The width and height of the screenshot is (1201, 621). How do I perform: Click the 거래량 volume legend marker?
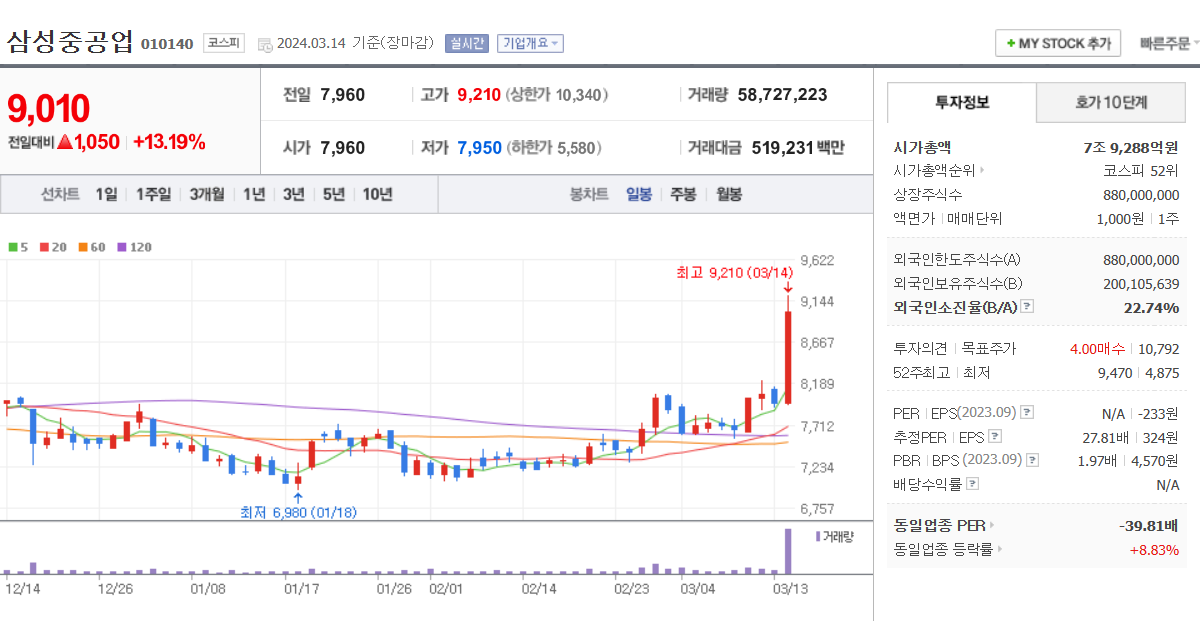[x=835, y=536]
